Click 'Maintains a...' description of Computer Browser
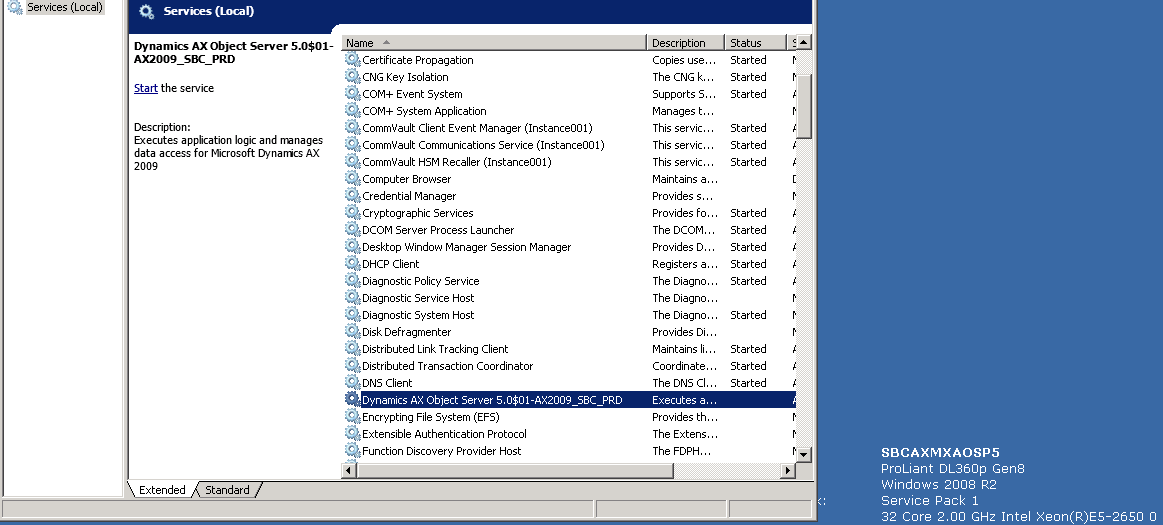1163x525 pixels. pyautogui.click(x=685, y=179)
